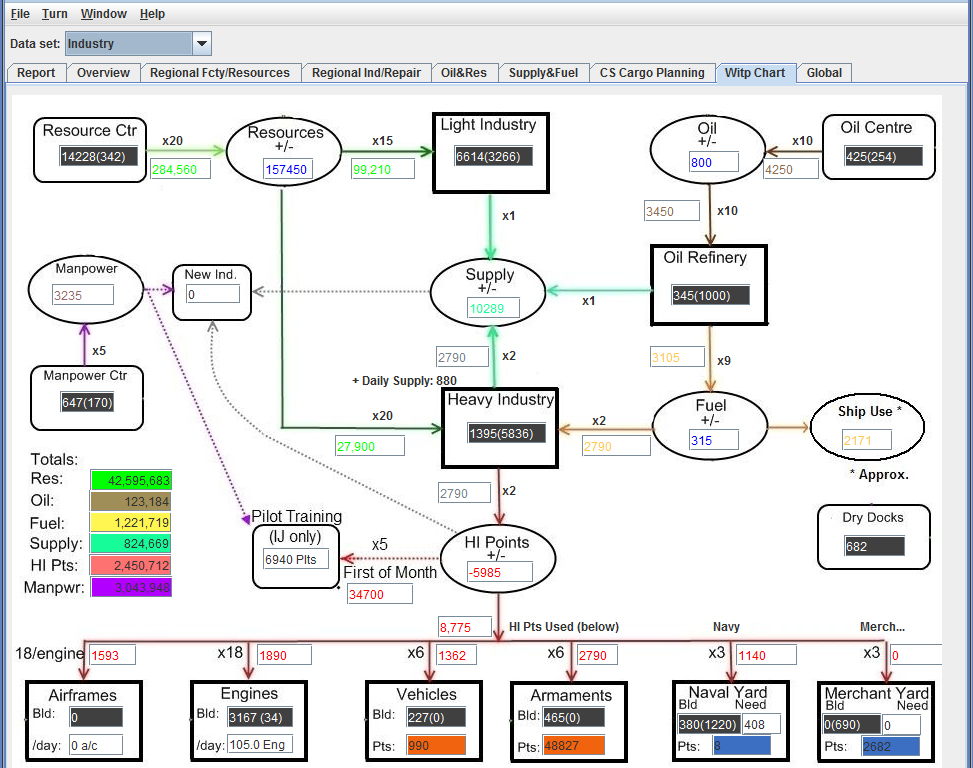Click the Navy 1140 HI field

coord(766,655)
